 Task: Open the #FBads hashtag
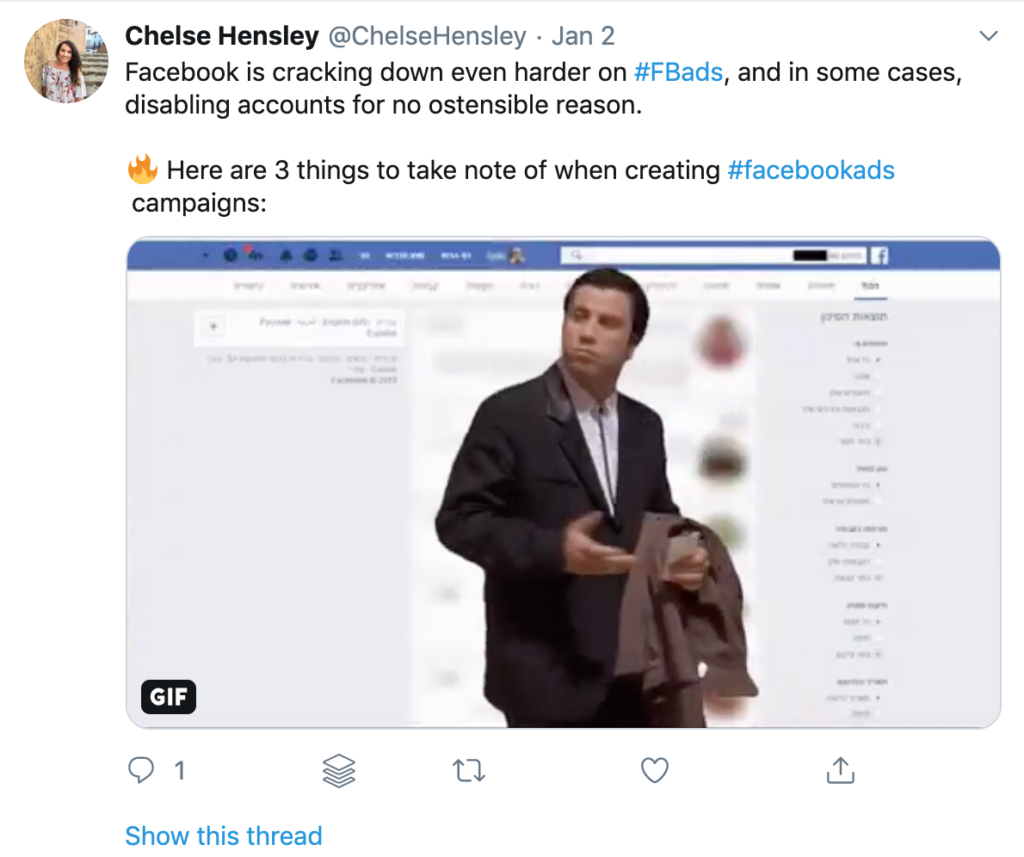tap(680, 73)
